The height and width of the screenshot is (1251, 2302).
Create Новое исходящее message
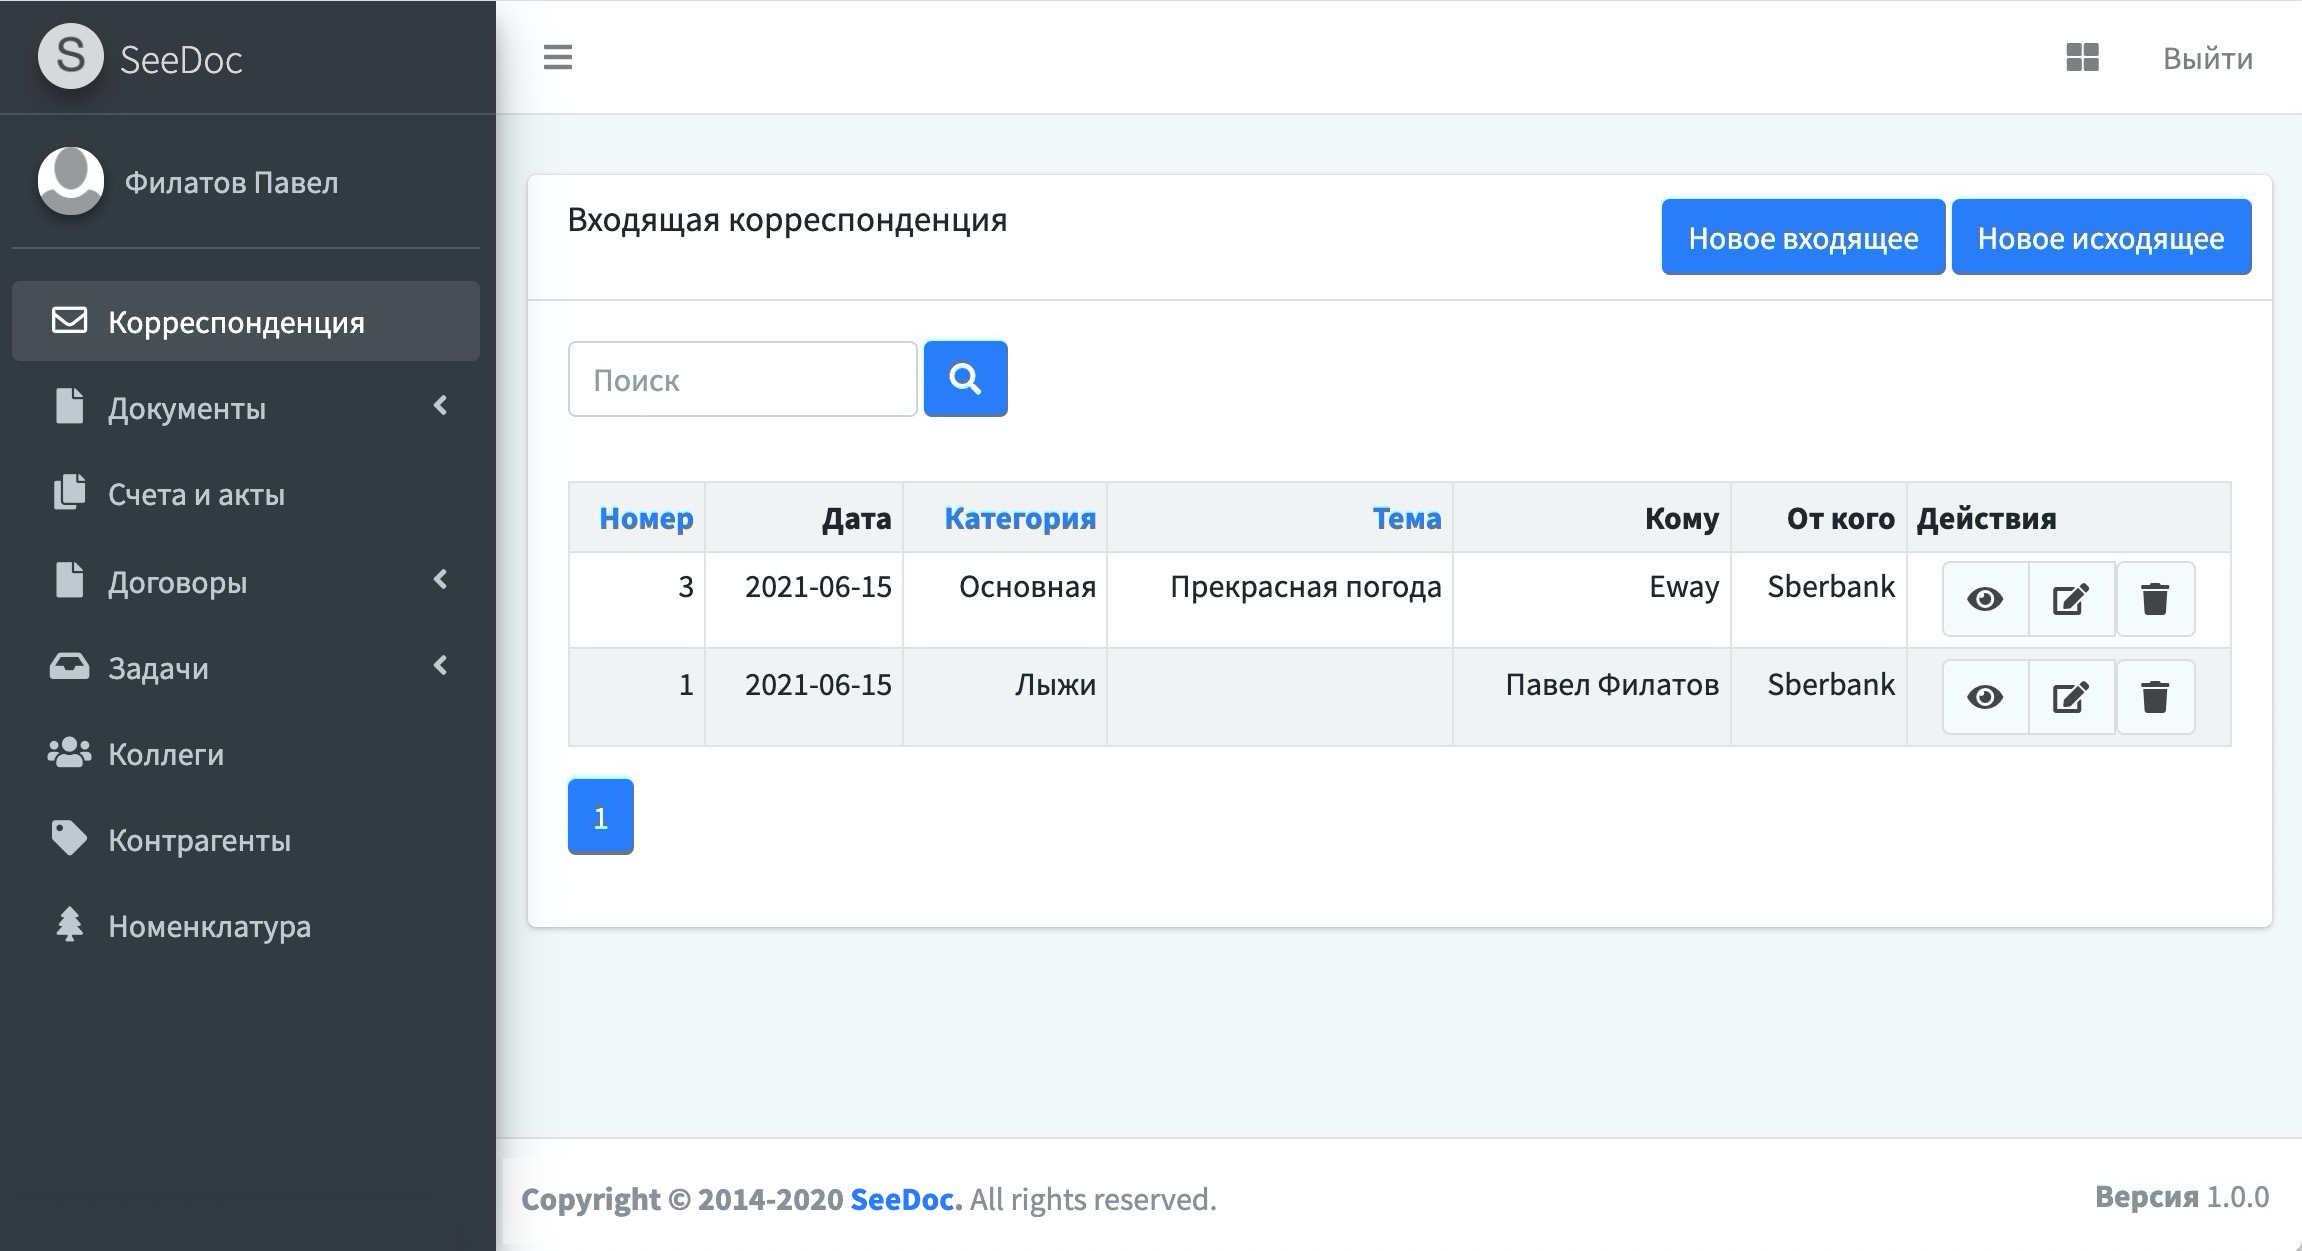[2101, 237]
